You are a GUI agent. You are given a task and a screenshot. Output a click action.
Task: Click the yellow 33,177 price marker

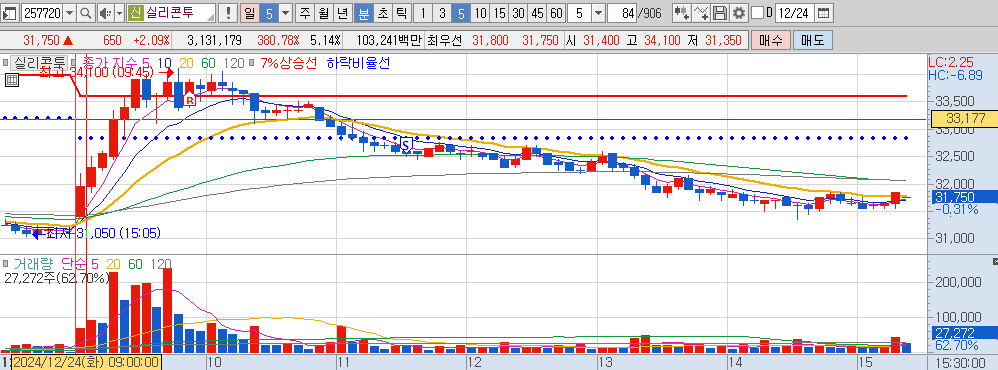(965, 118)
